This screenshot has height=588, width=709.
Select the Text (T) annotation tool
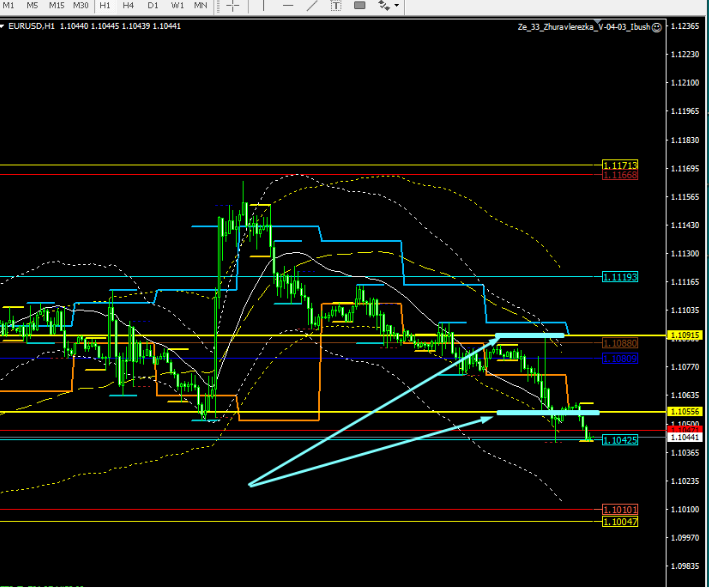point(335,6)
